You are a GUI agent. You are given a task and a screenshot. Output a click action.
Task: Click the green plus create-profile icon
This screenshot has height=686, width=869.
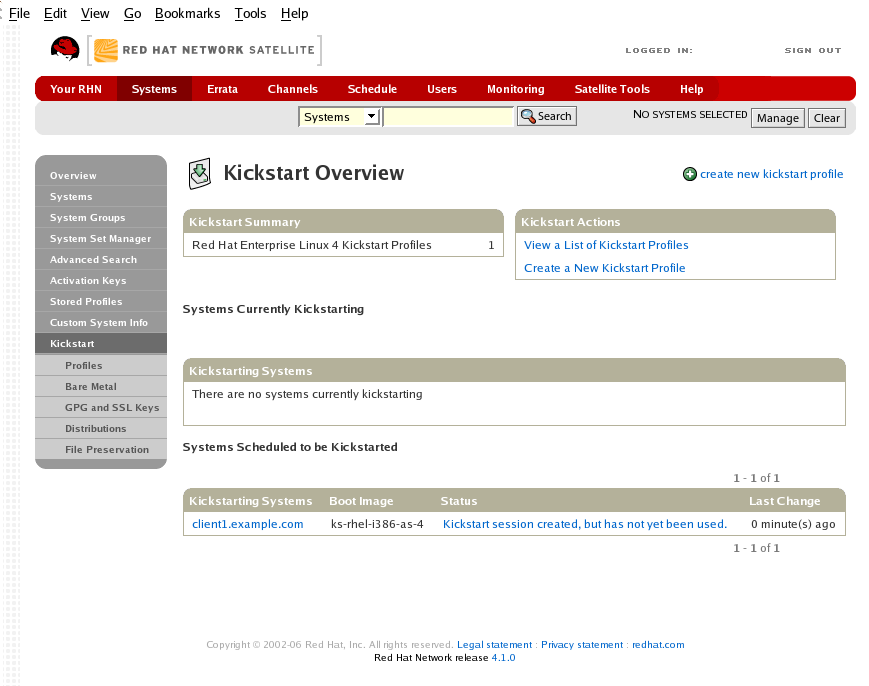point(689,174)
